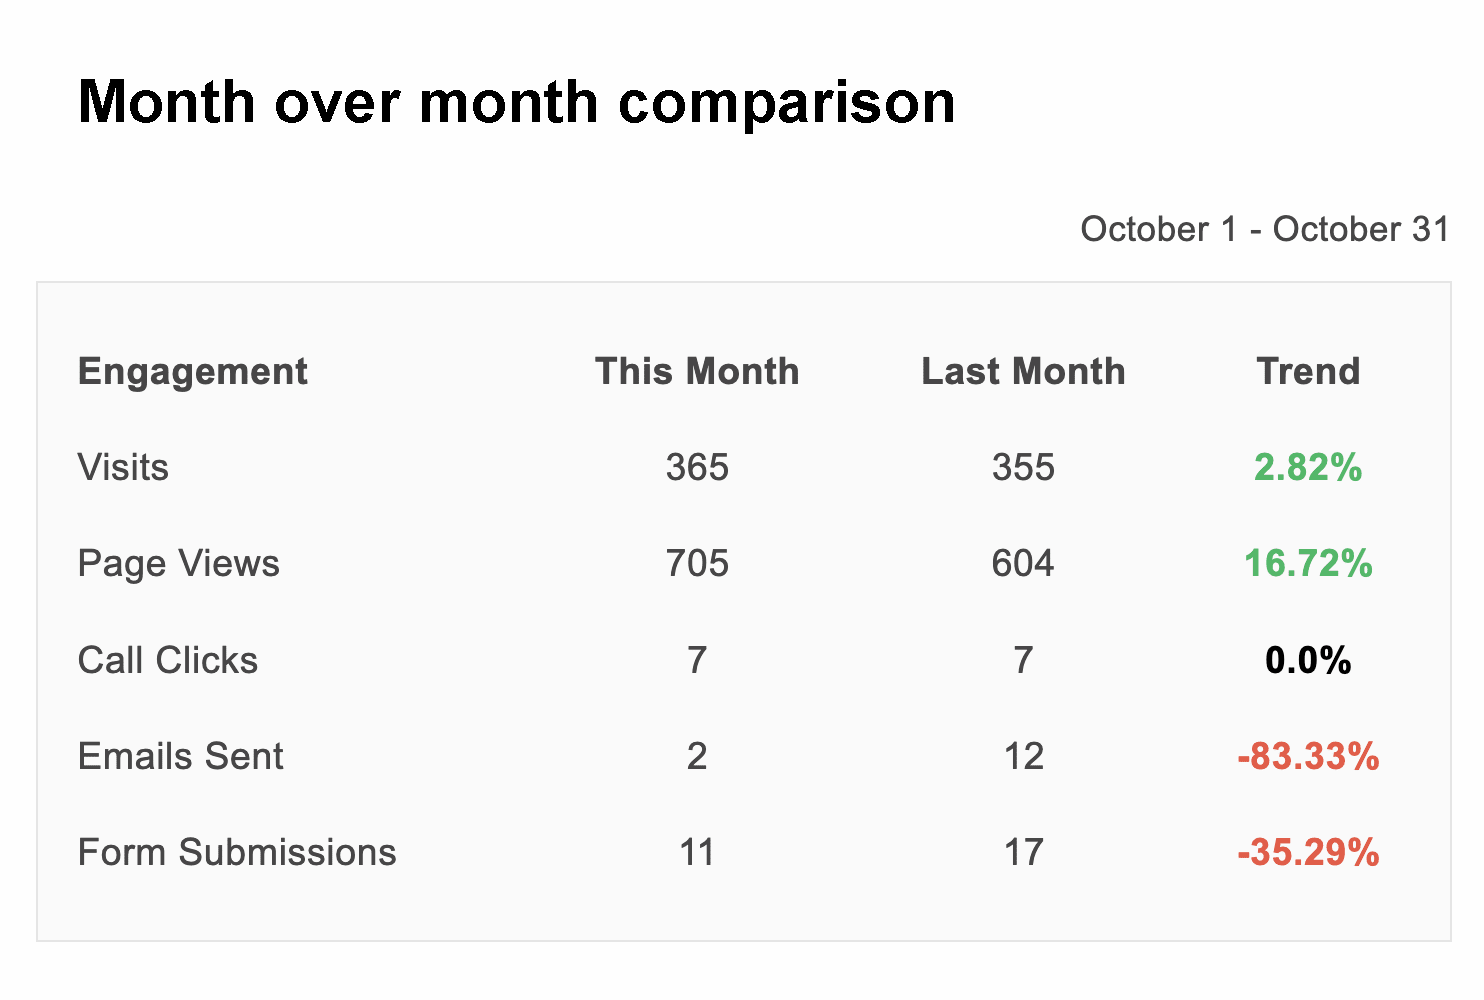
Task: Click the 0.0% Call Clicks trend value
Action: [x=1308, y=660]
